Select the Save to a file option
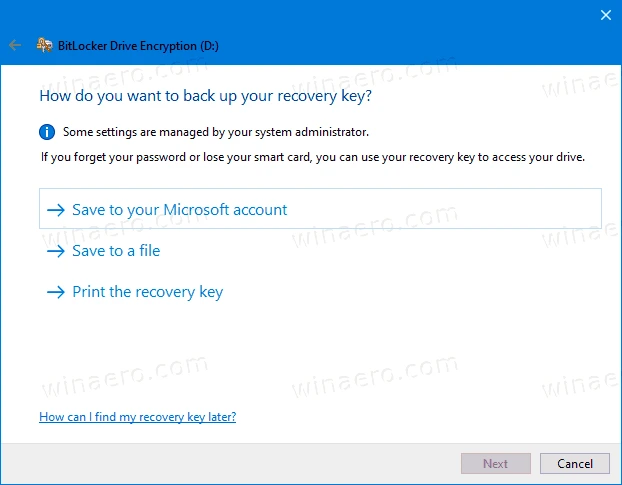 (116, 251)
